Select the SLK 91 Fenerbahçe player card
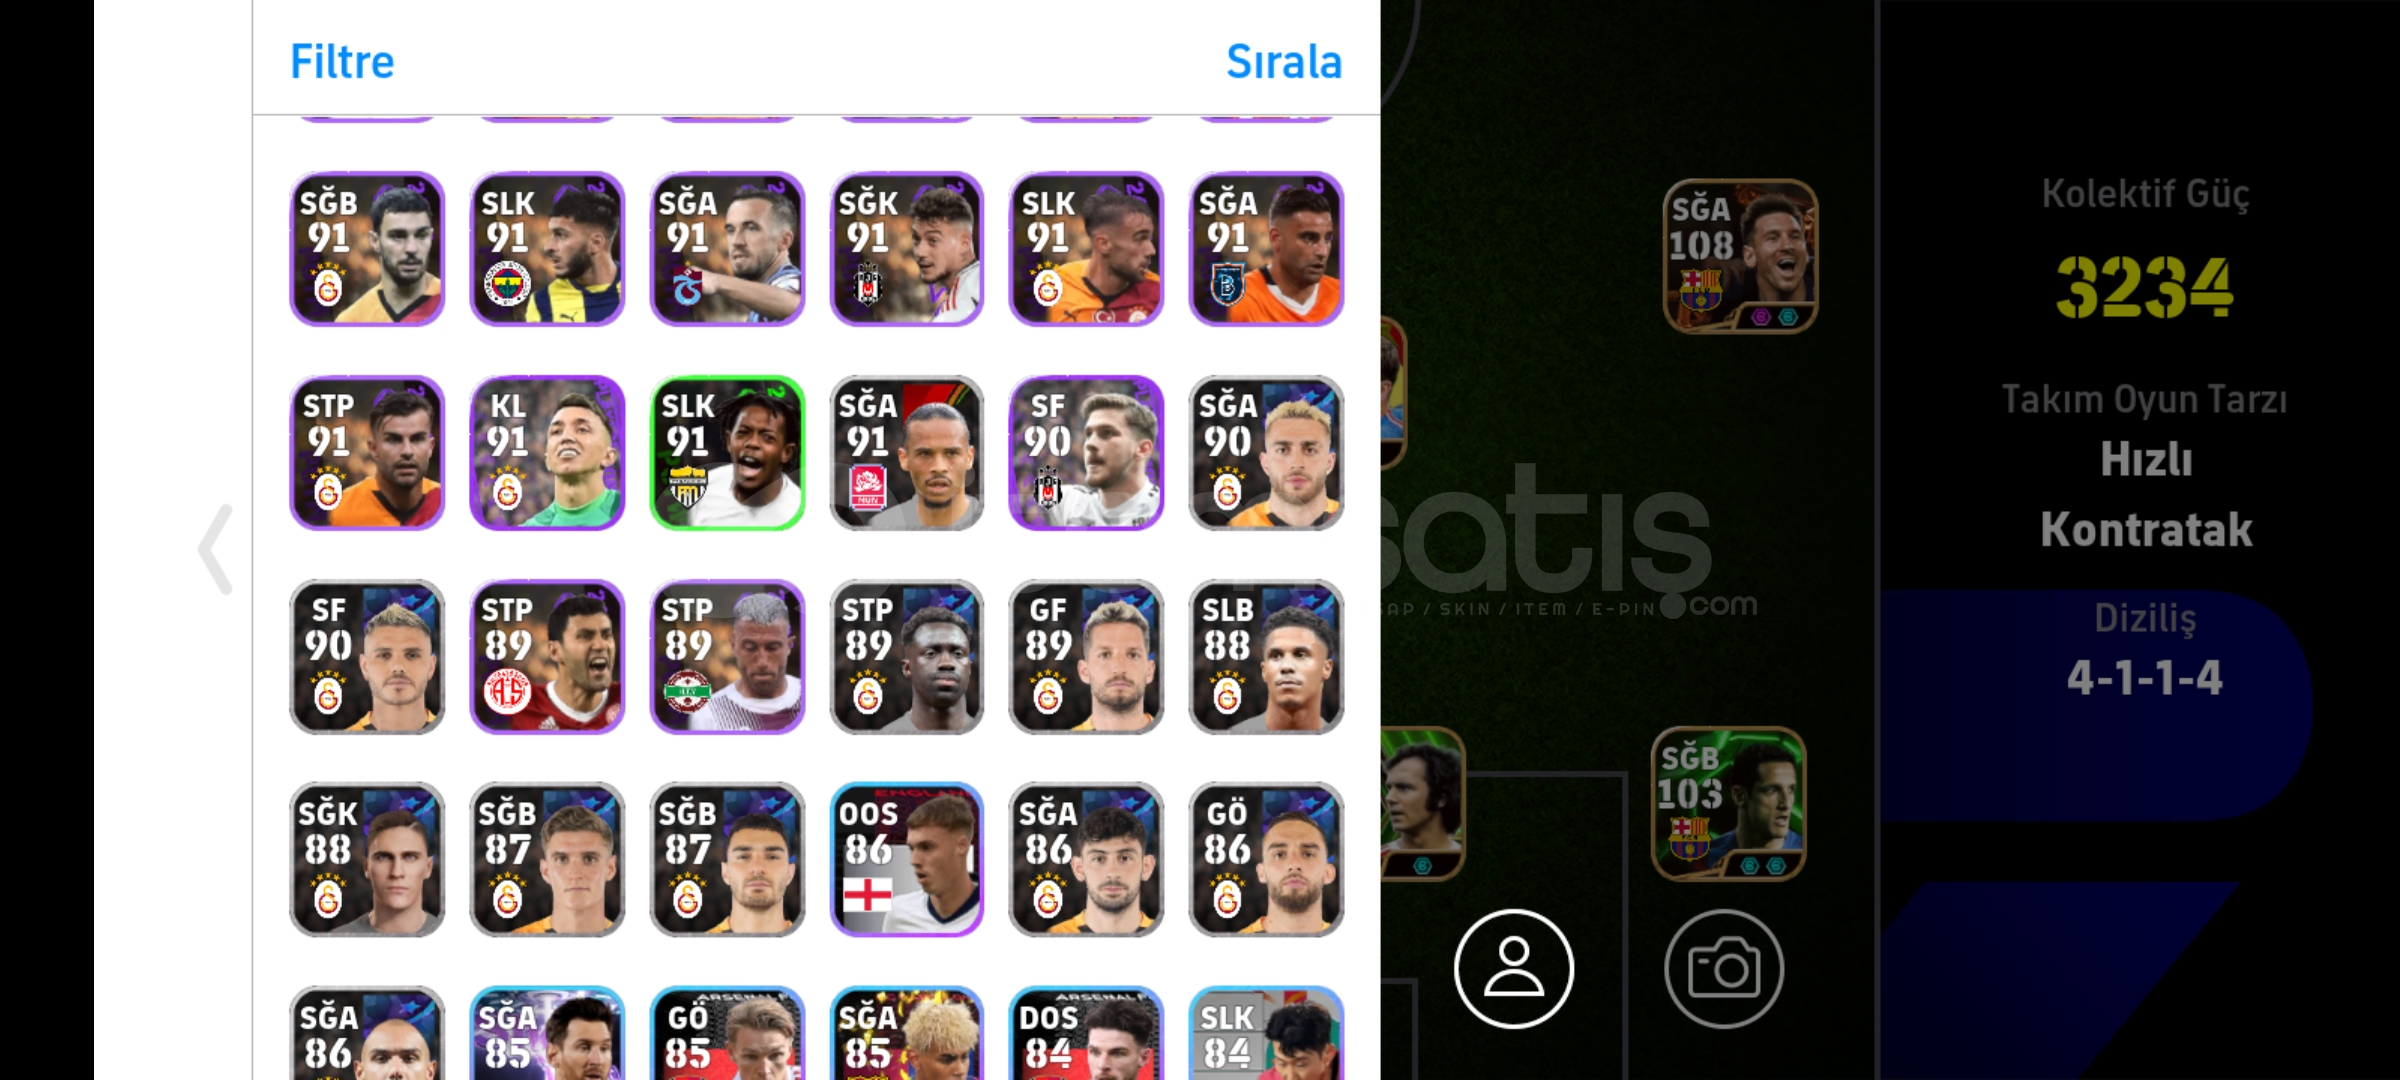 pyautogui.click(x=547, y=249)
